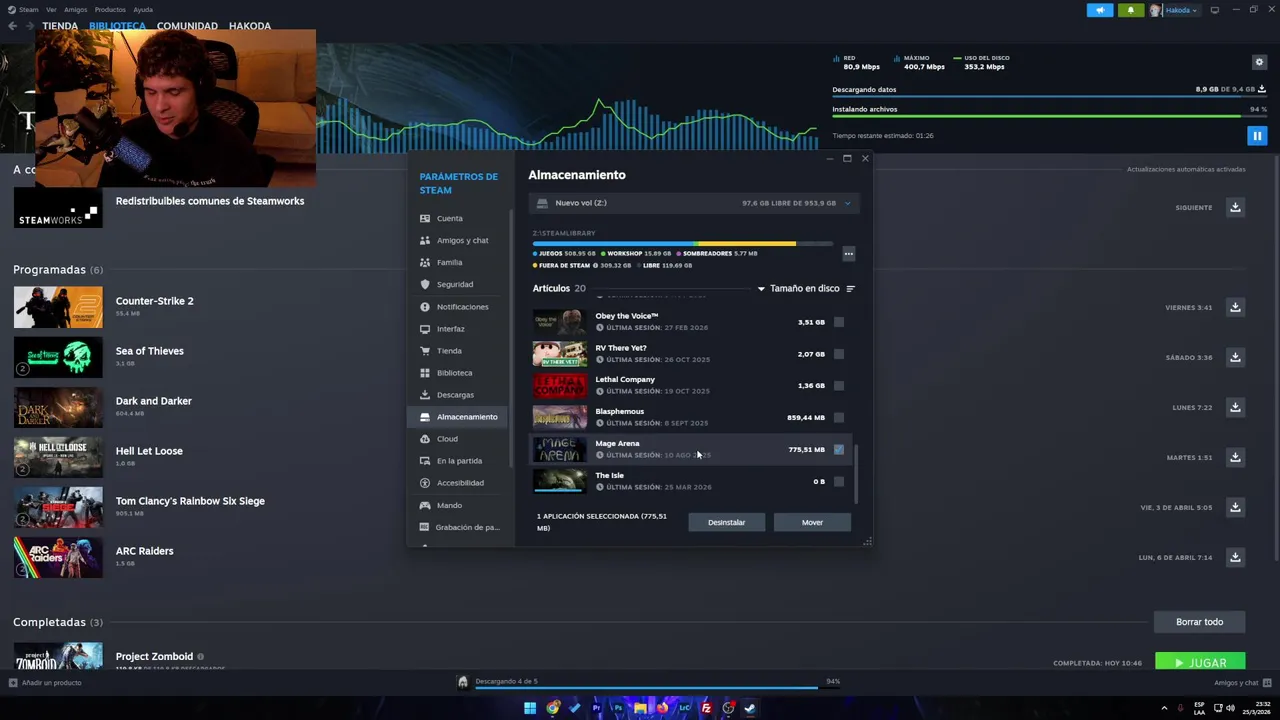This screenshot has width=1280, height=720.
Task: Go to COMUNIDAD tab
Action: (x=187, y=26)
